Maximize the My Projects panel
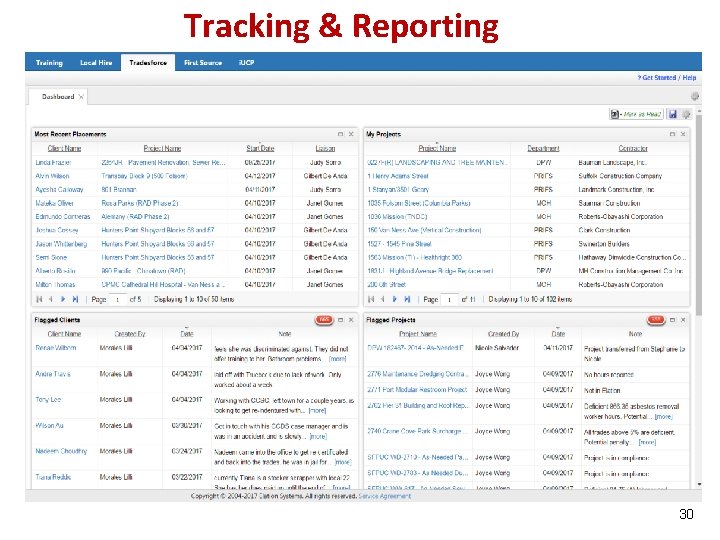720x540 pixels. click(672, 134)
